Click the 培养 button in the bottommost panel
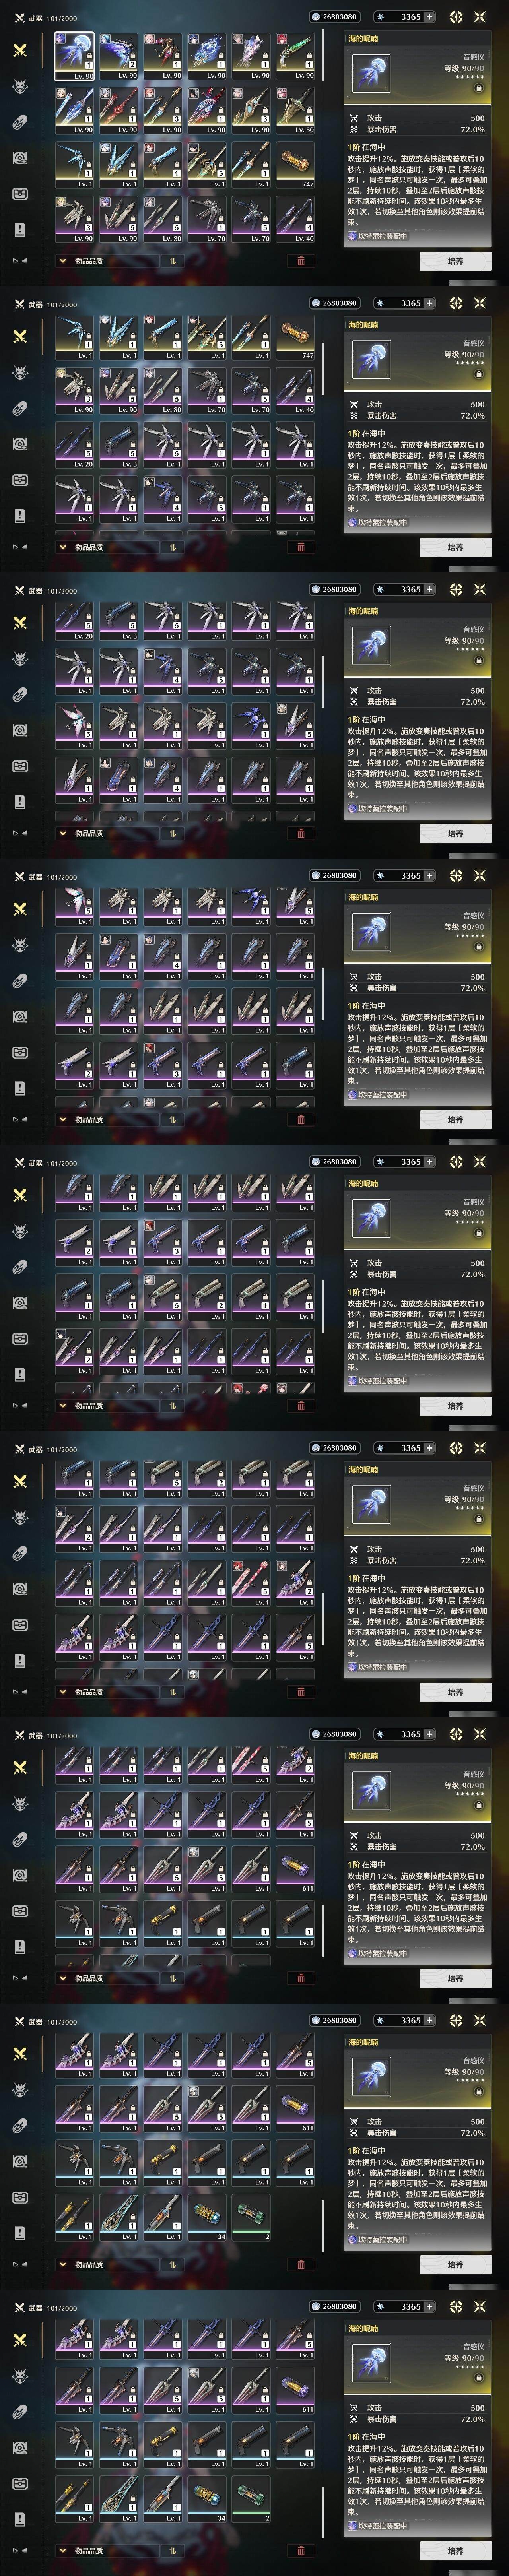Image resolution: width=509 pixels, height=2576 pixels. [455, 2551]
